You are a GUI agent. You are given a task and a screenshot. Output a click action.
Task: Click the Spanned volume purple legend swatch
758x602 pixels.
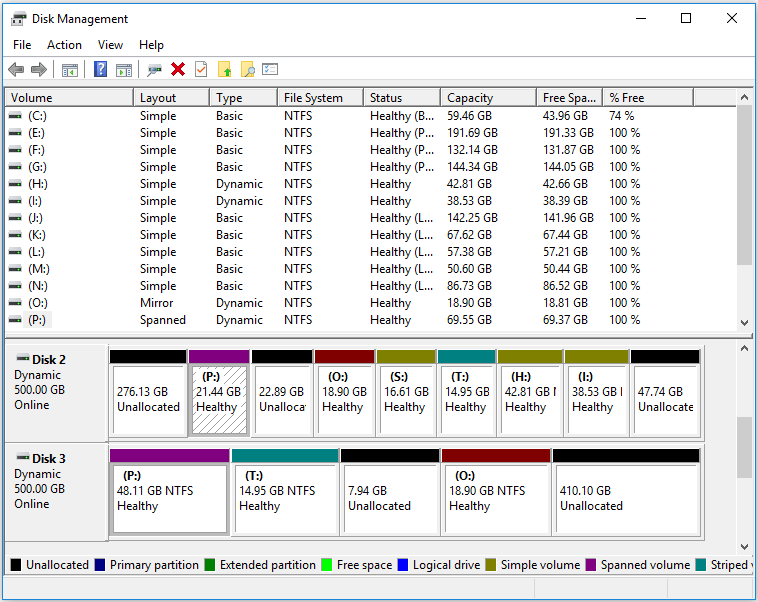pyautogui.click(x=591, y=565)
